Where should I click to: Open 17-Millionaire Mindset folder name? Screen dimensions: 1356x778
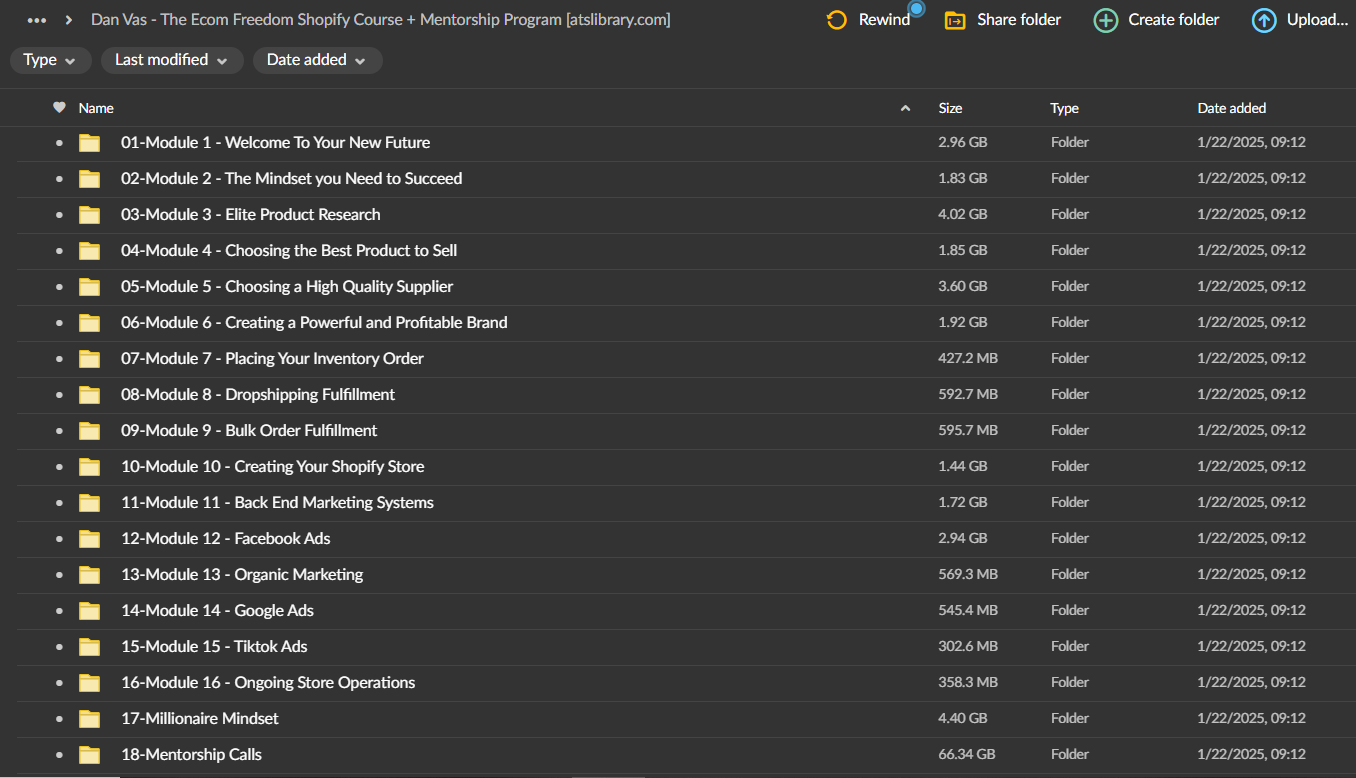(200, 719)
